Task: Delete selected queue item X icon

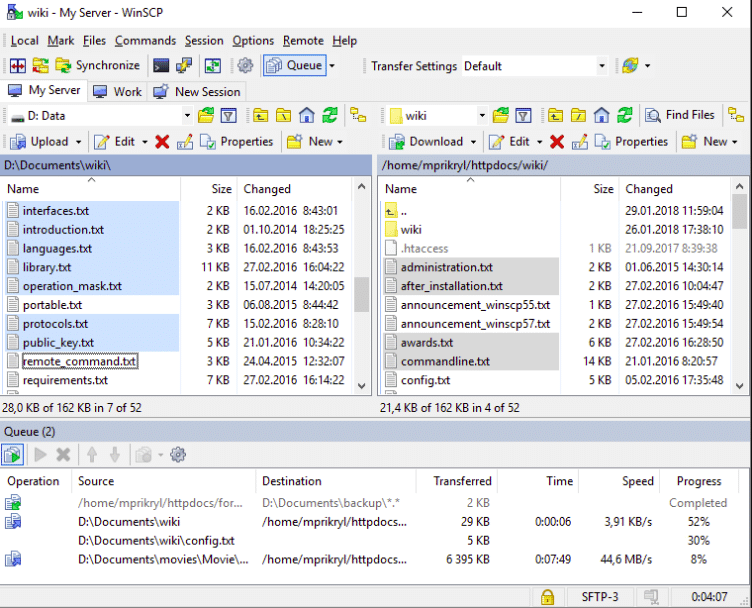Action: pyautogui.click(x=63, y=455)
